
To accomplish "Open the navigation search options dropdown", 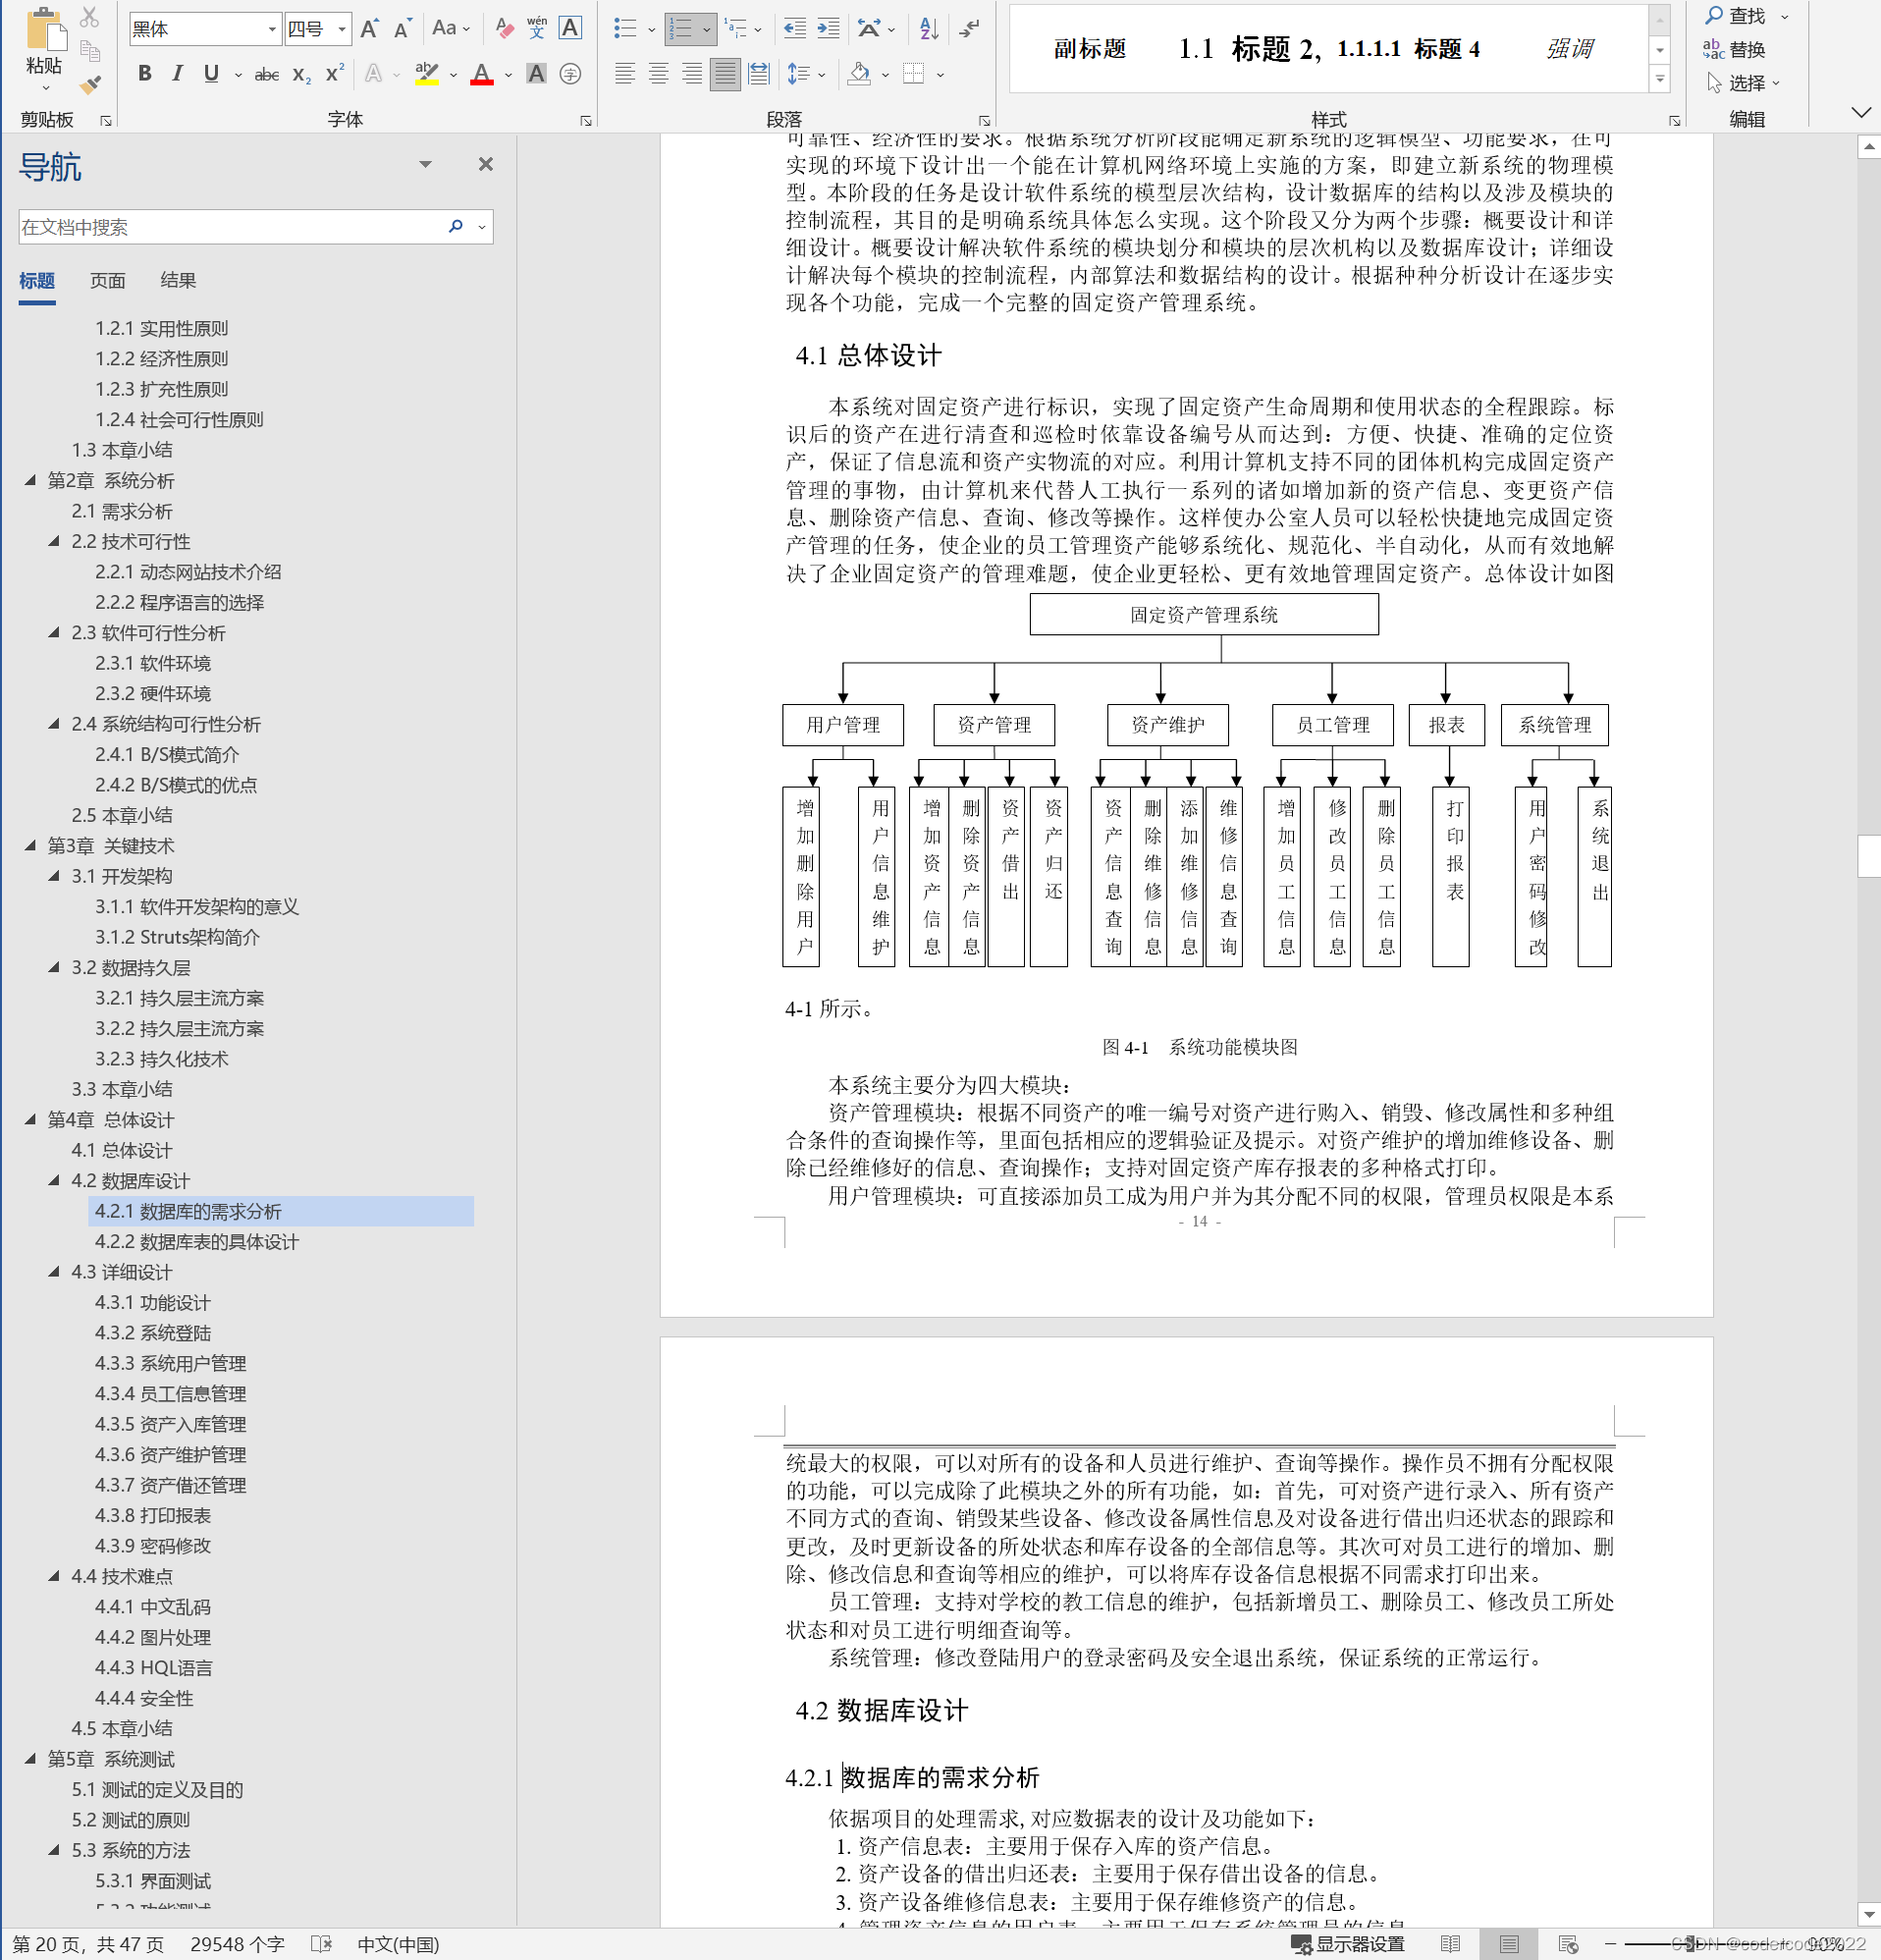I will point(482,227).
